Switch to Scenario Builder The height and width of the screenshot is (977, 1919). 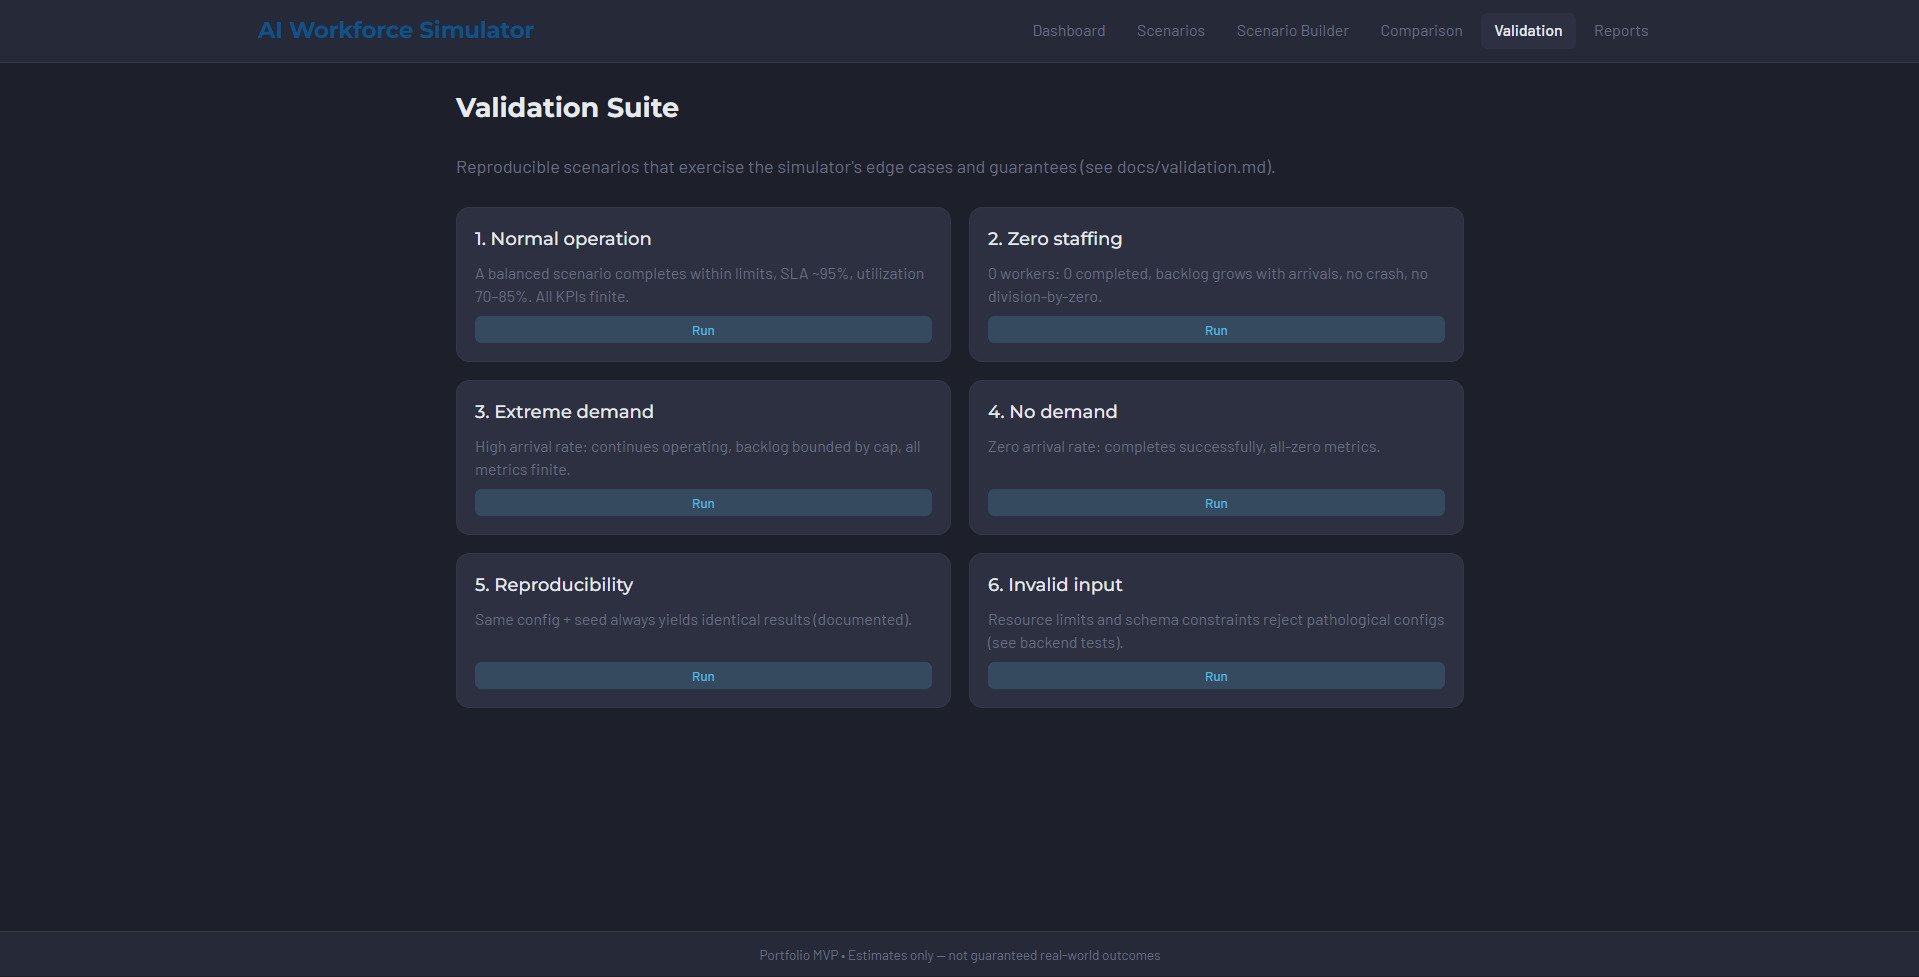[x=1292, y=31]
